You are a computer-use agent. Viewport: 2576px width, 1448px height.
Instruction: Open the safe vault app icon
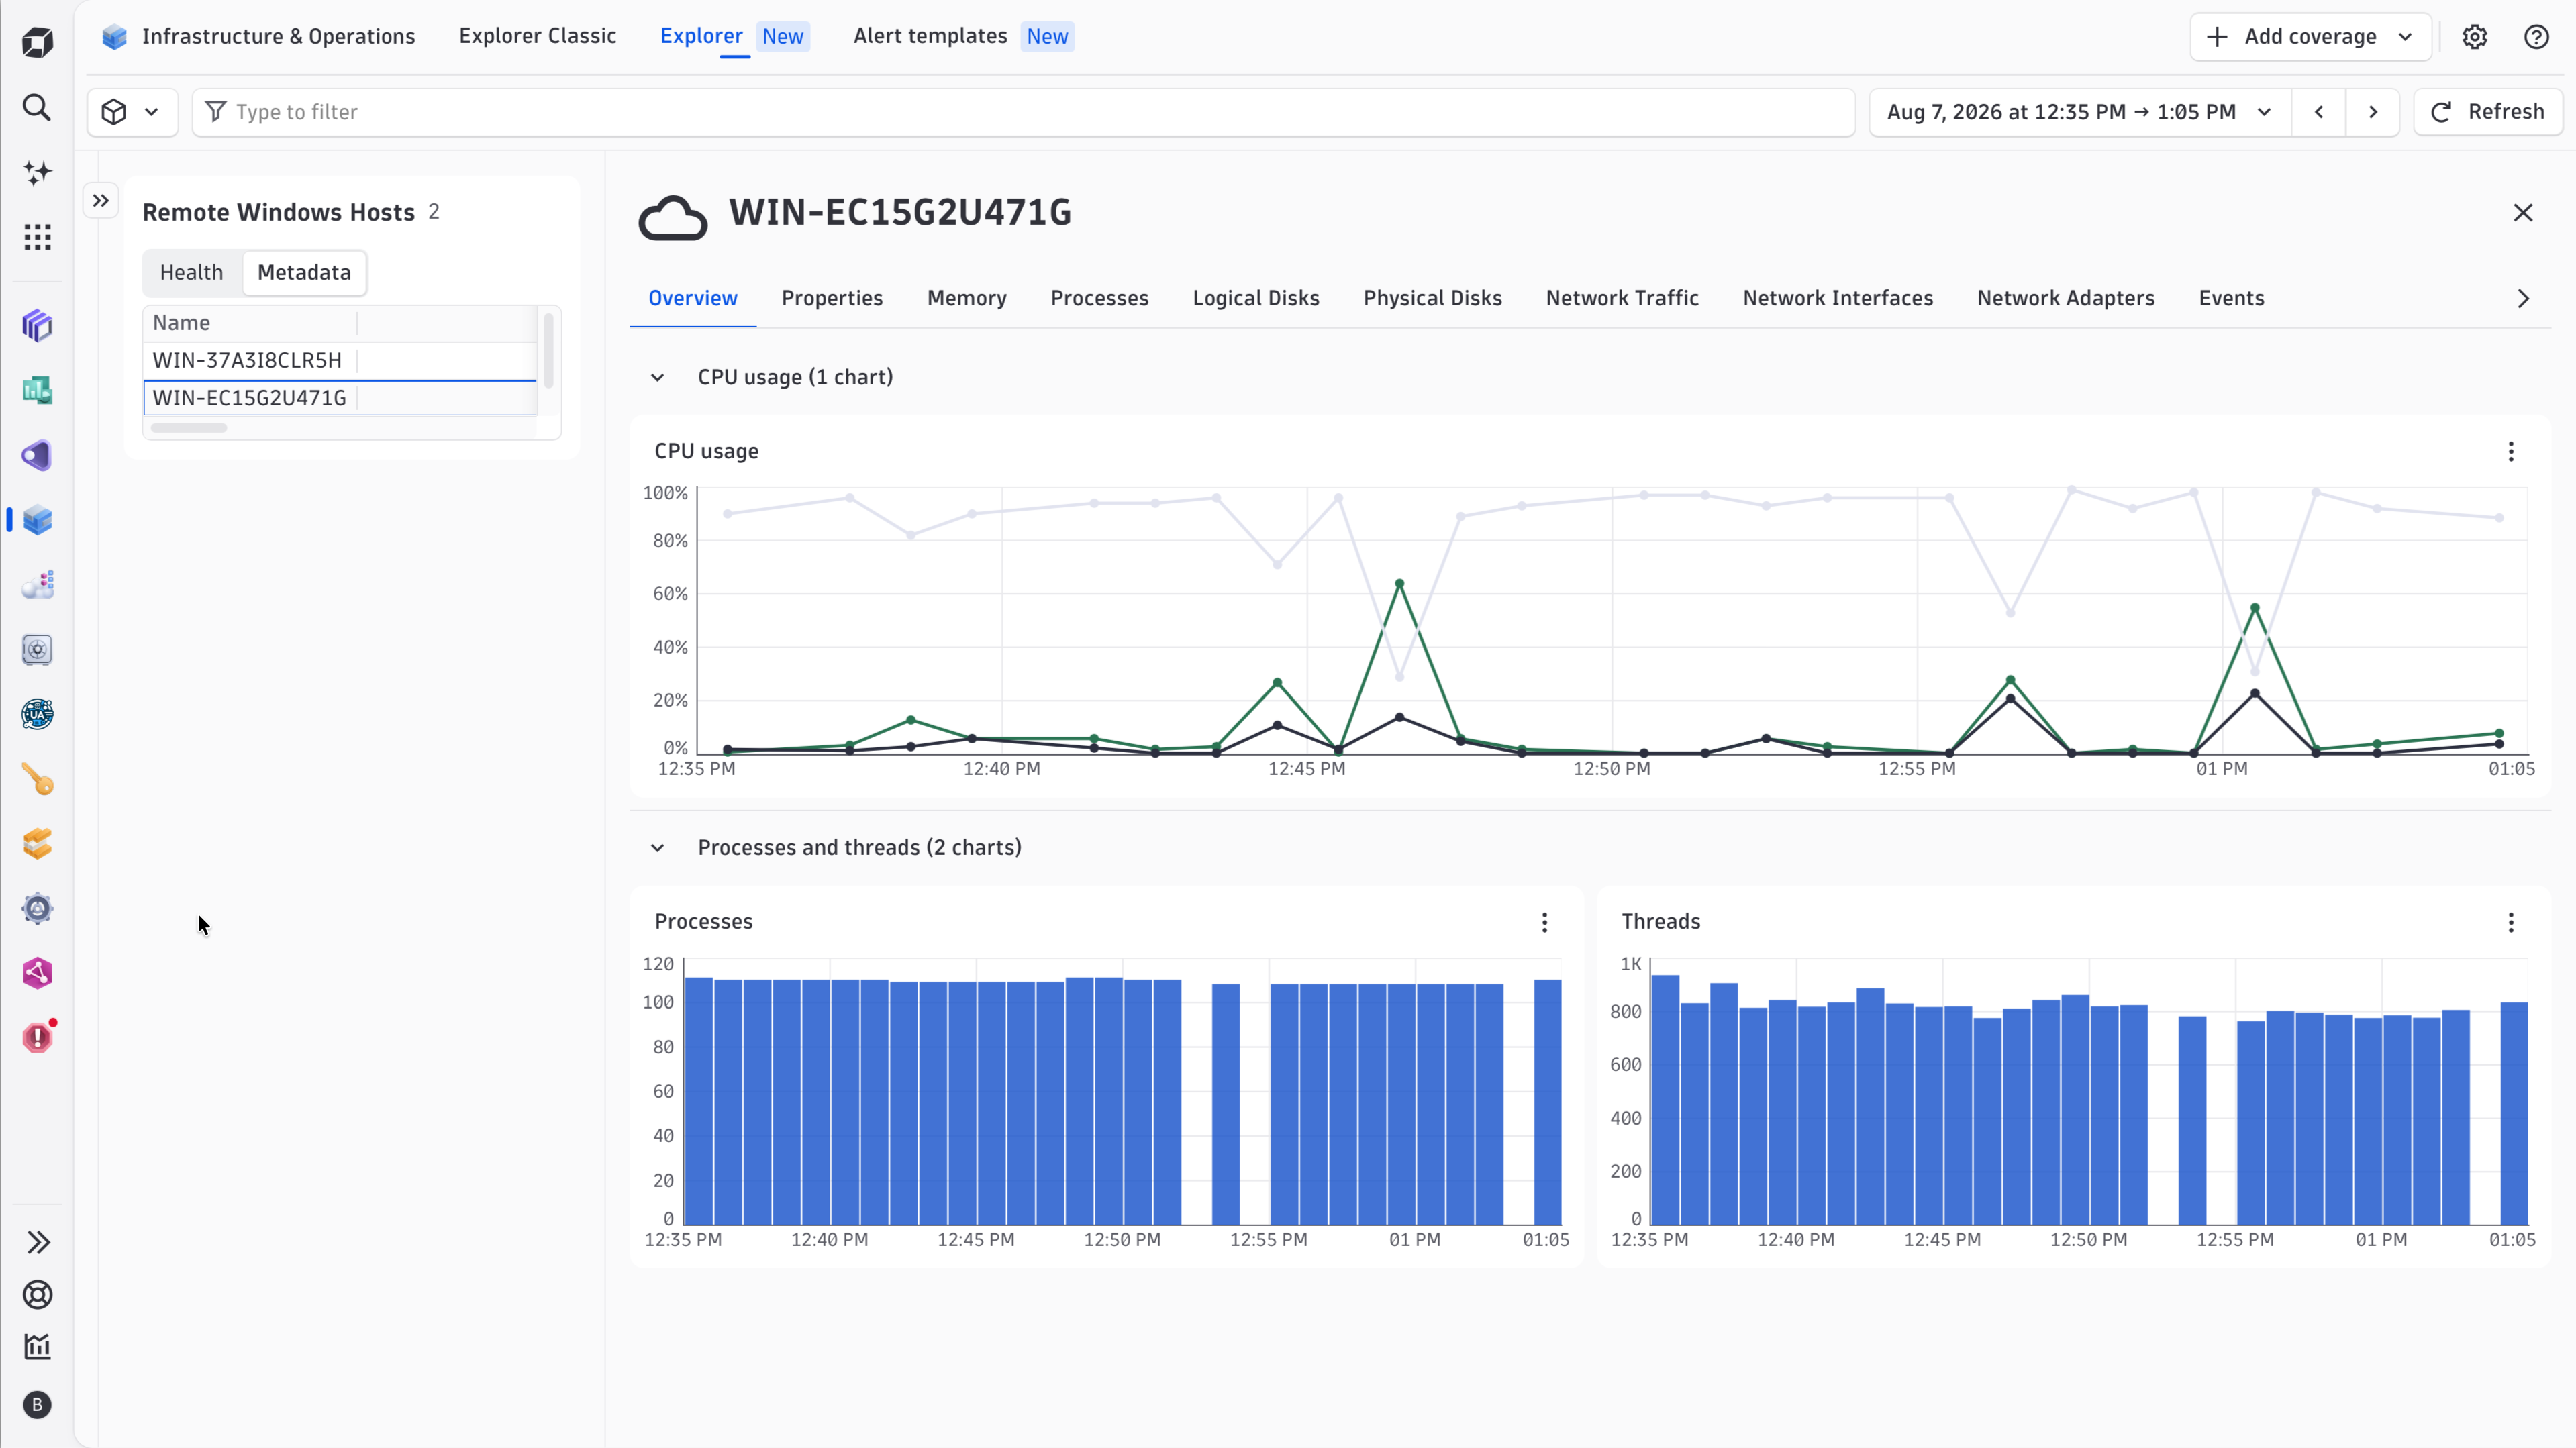[x=37, y=650]
